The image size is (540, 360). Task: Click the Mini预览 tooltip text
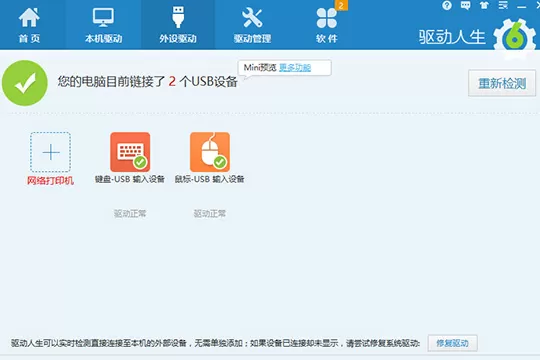pyautogui.click(x=260, y=68)
